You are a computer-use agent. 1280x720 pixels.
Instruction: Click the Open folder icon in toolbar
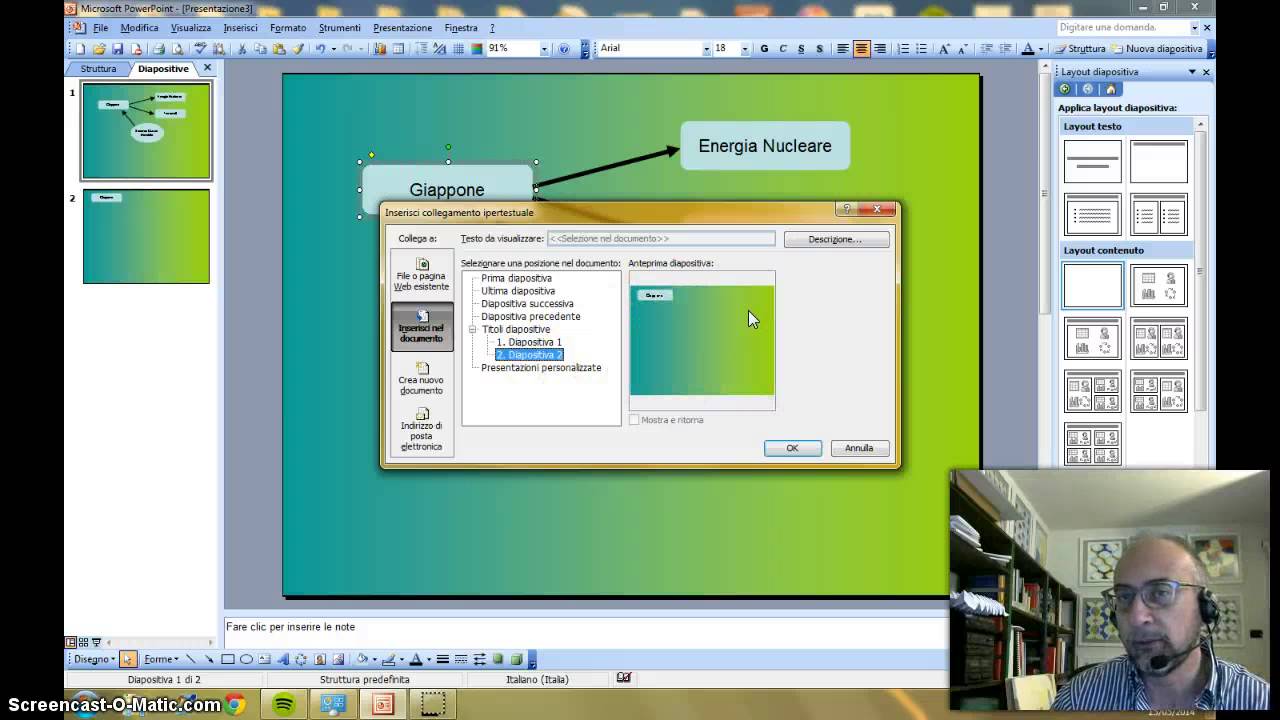pyautogui.click(x=99, y=49)
